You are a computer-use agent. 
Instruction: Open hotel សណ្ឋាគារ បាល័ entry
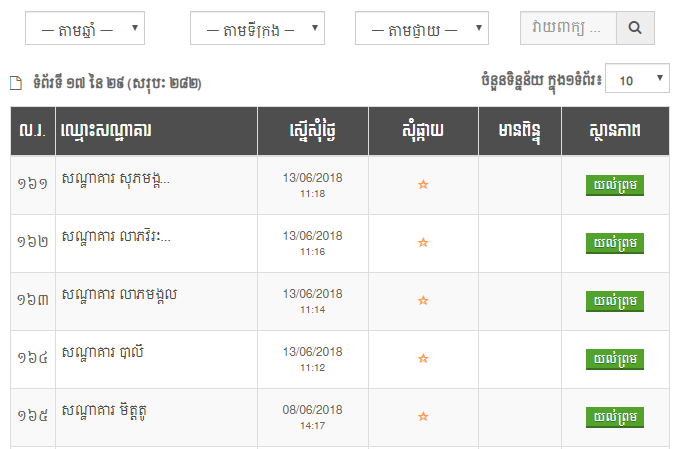(103, 353)
